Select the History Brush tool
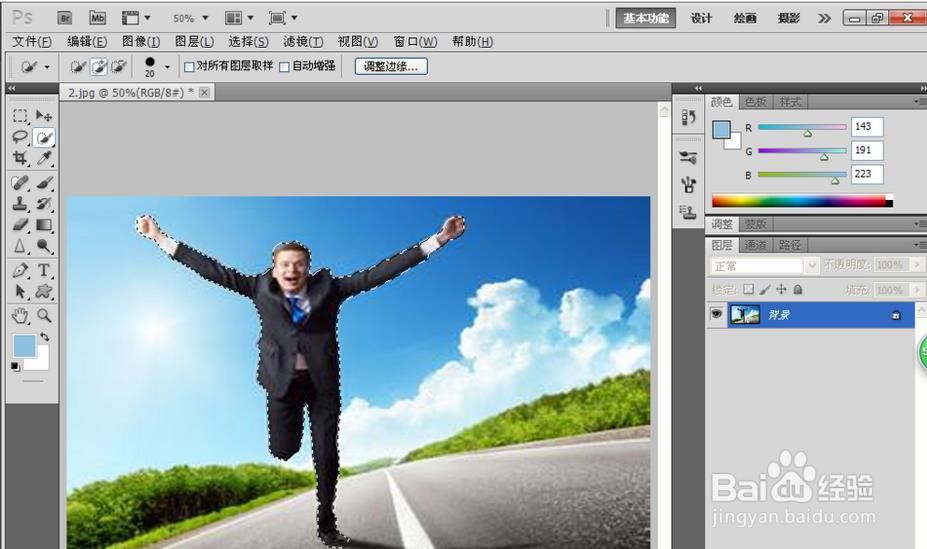Viewport: 927px width, 549px height. pos(44,204)
